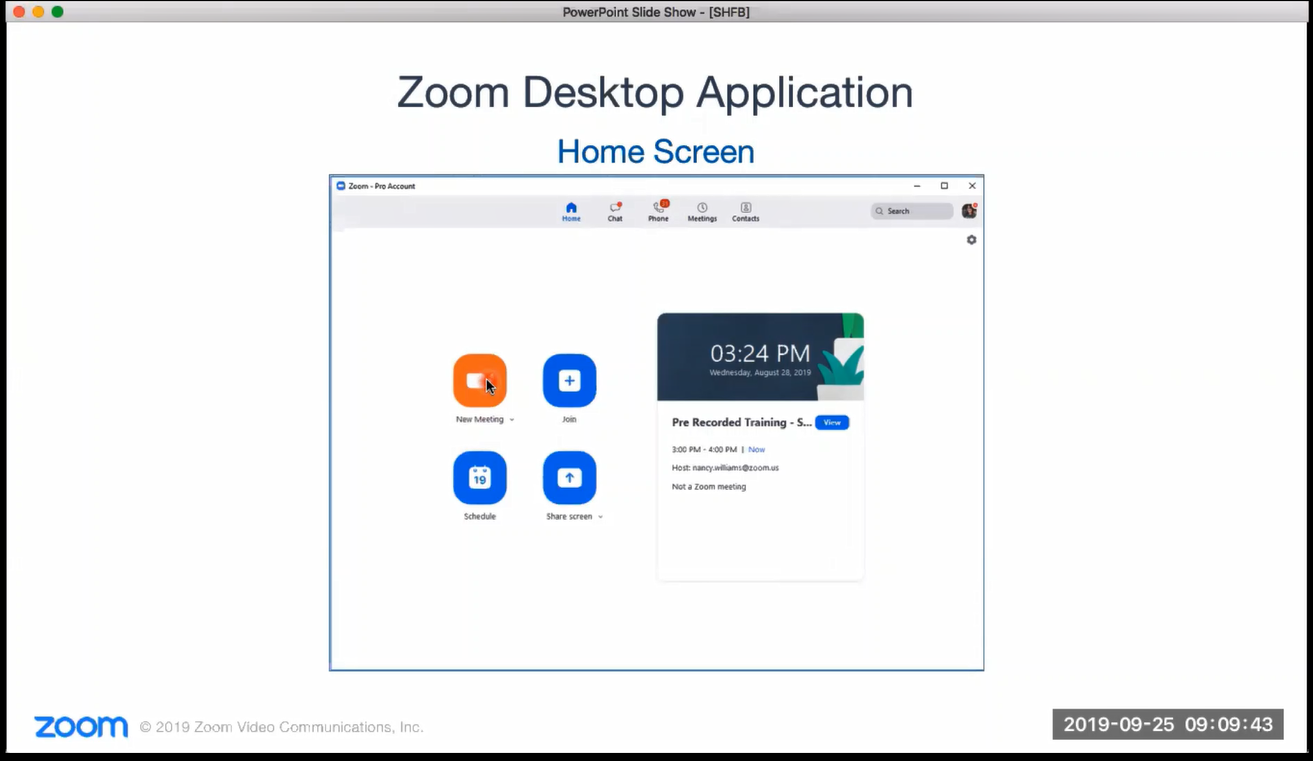Open the Schedule calendar icon
1313x761 pixels.
(x=480, y=478)
